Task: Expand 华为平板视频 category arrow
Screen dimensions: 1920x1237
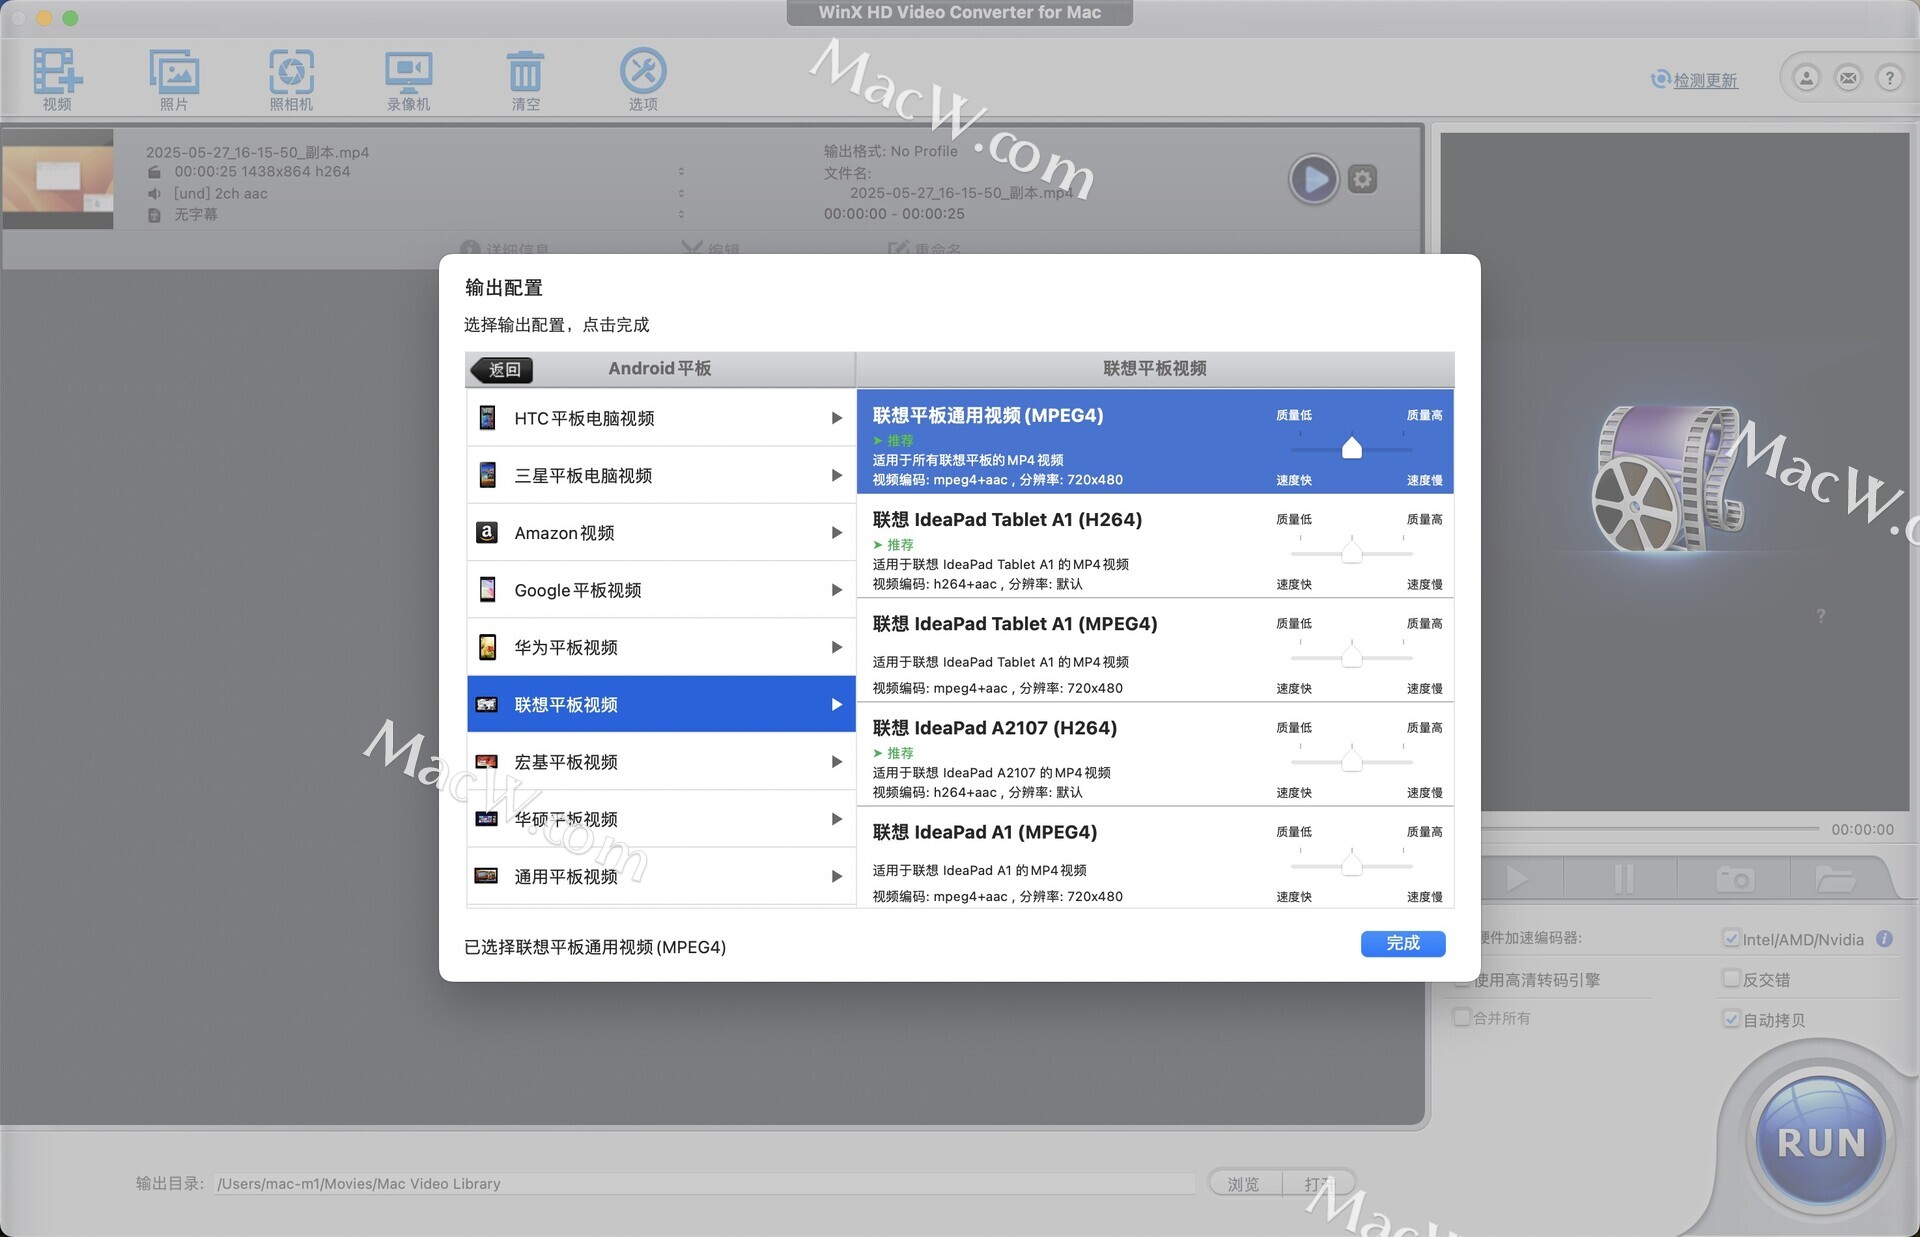Action: pyautogui.click(x=836, y=648)
